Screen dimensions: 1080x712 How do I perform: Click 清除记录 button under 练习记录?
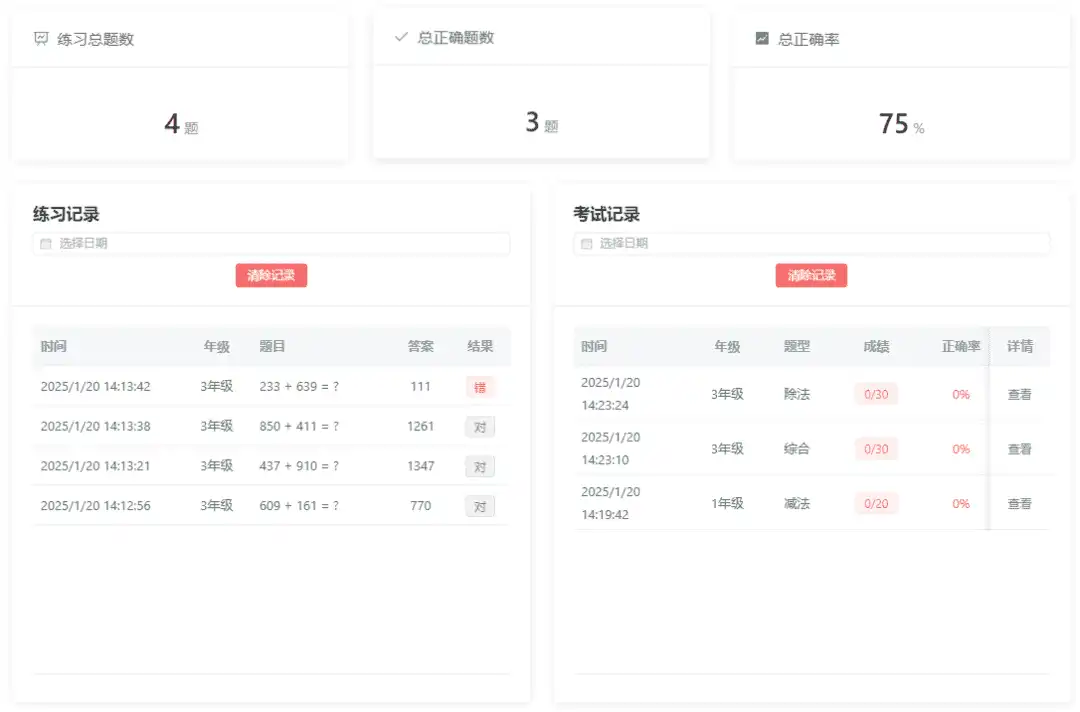pos(271,275)
